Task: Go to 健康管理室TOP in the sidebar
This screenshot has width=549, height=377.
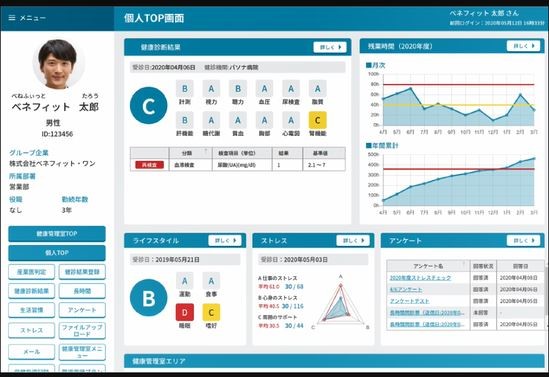Action: coord(57,234)
